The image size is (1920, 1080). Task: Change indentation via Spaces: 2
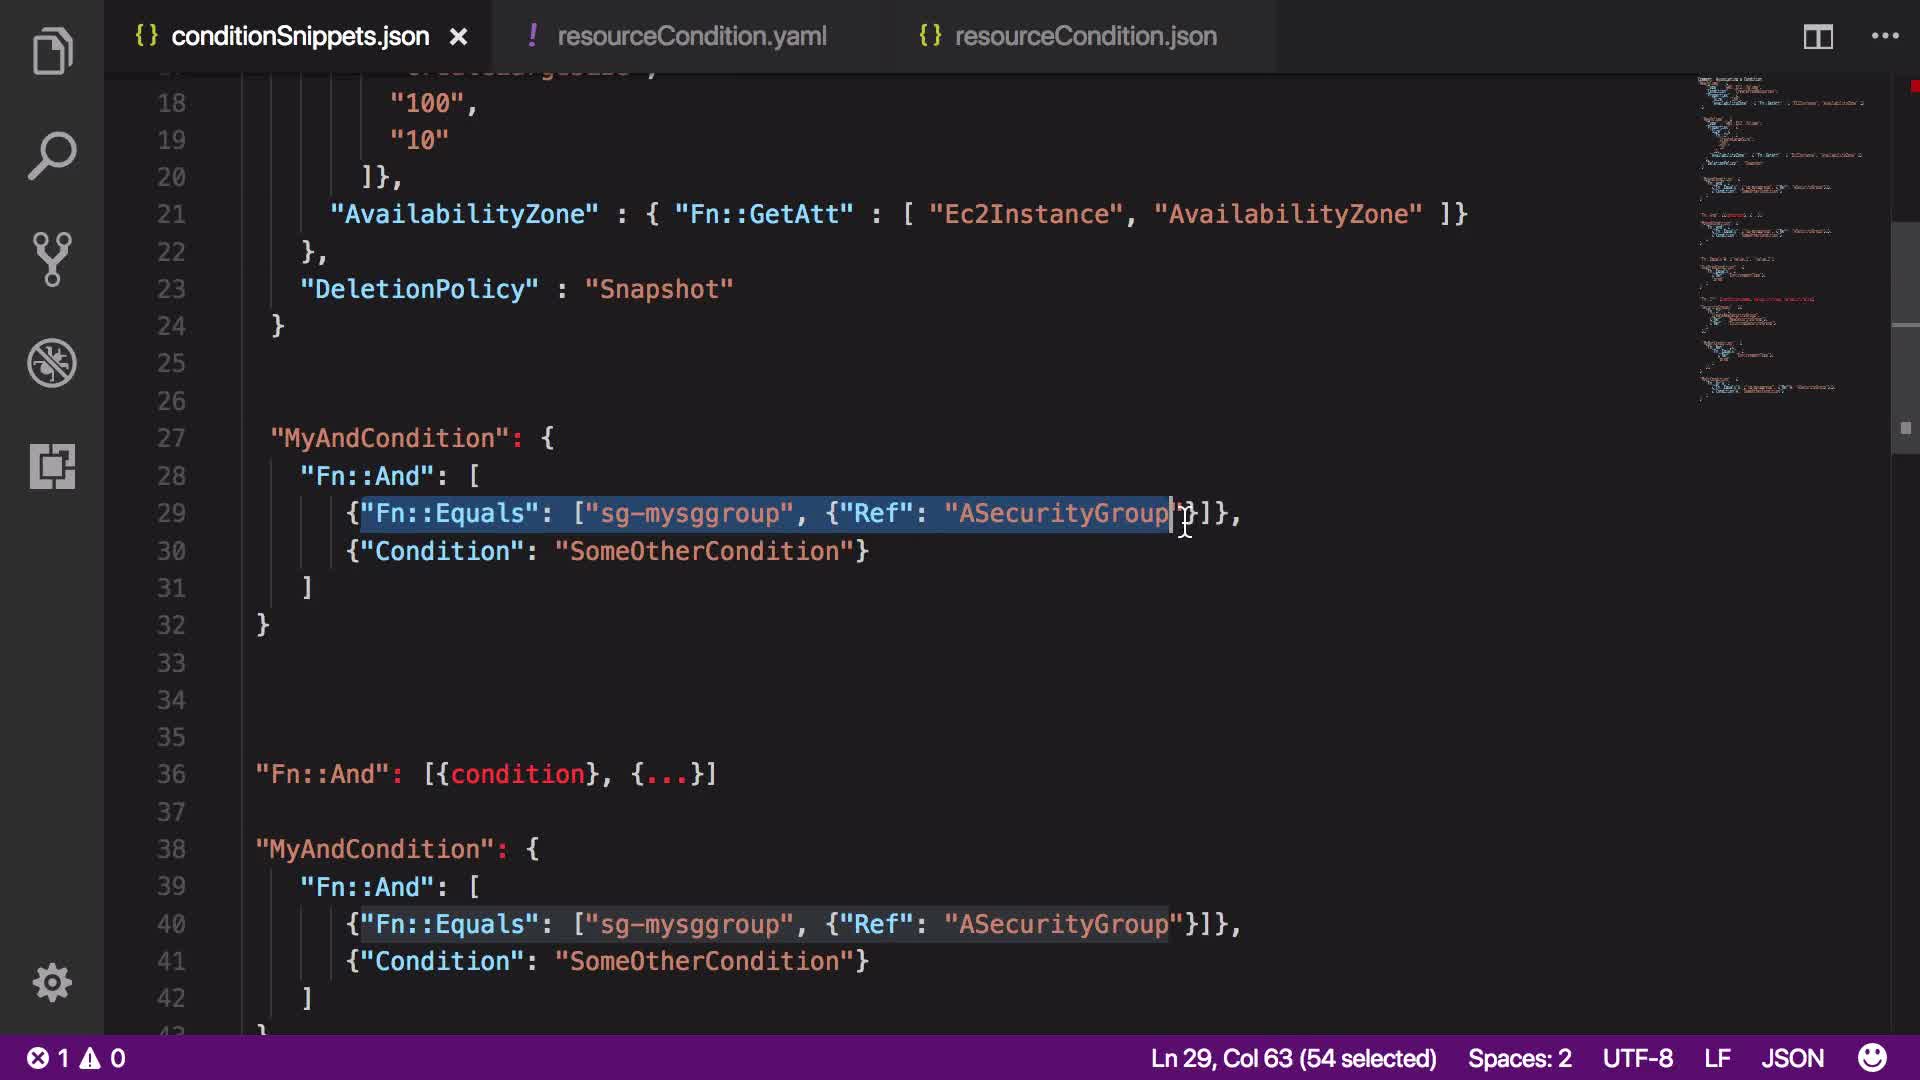tap(1519, 1058)
